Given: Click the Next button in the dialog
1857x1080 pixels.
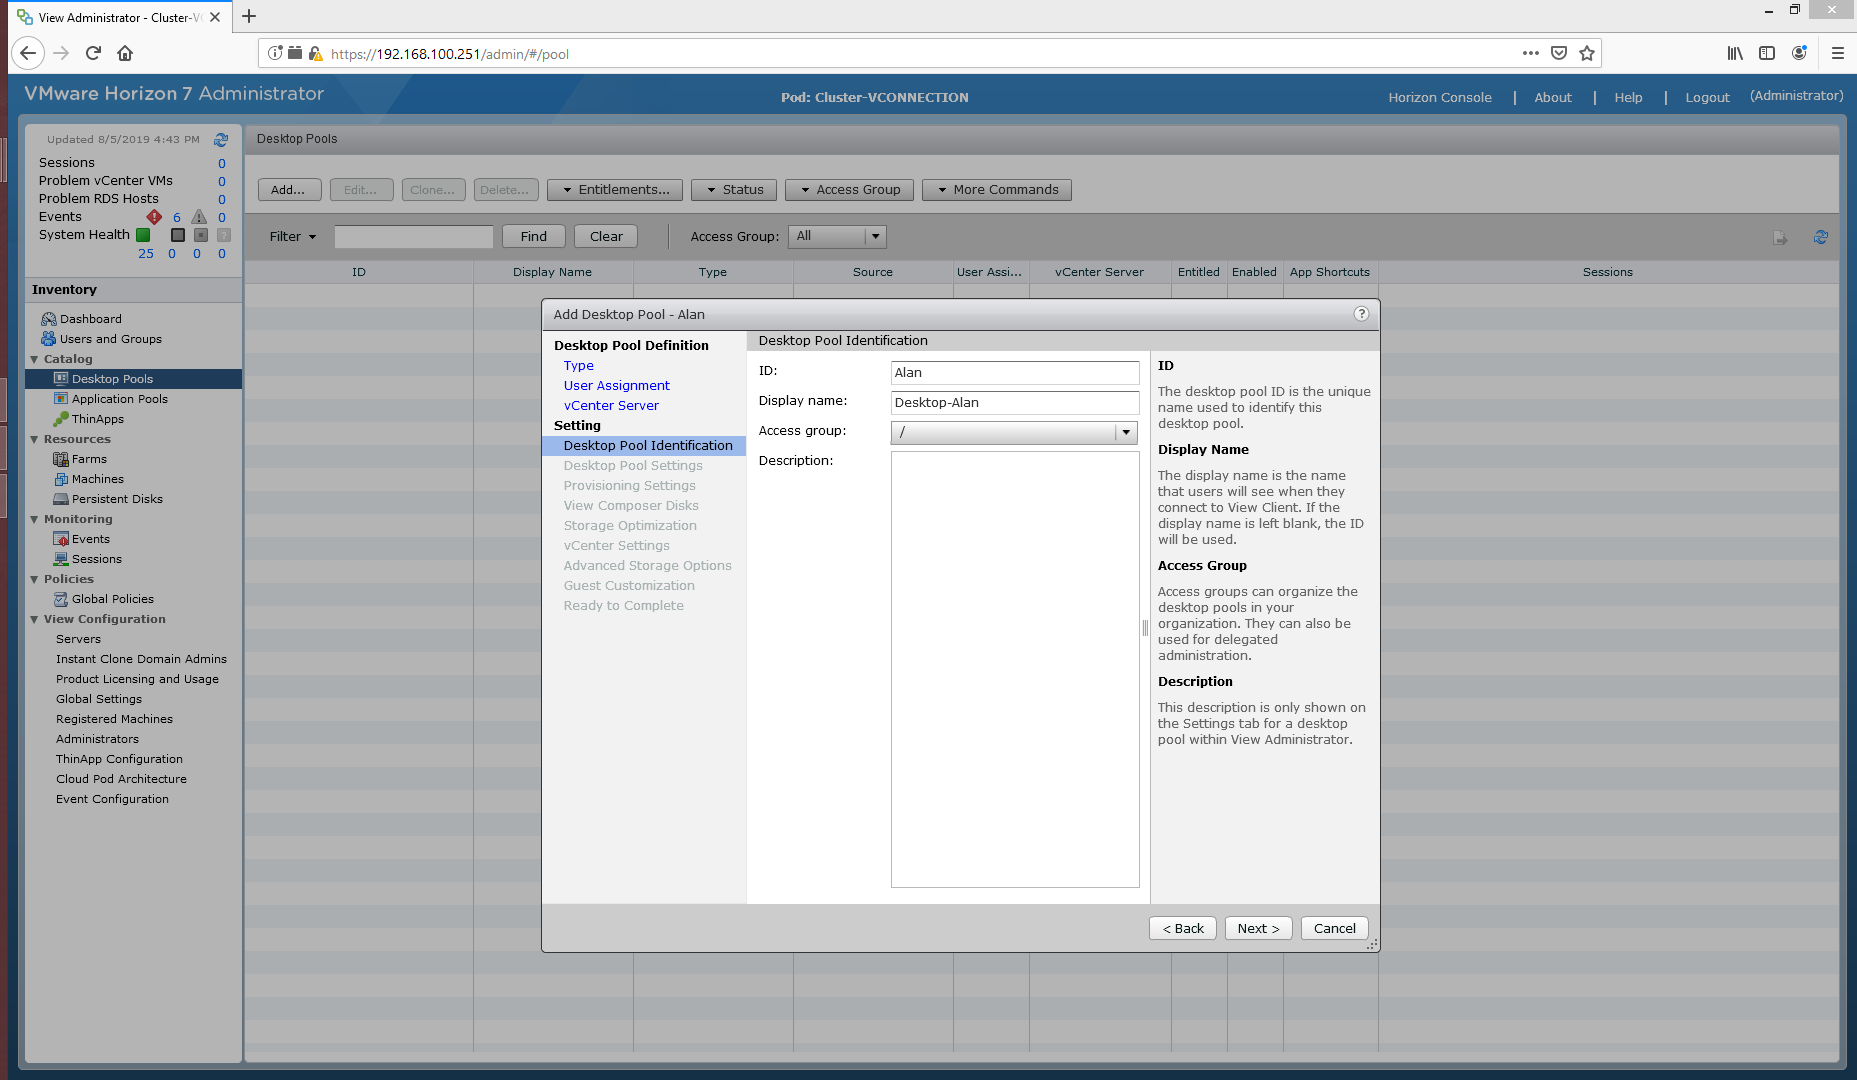Looking at the screenshot, I should pyautogui.click(x=1258, y=928).
